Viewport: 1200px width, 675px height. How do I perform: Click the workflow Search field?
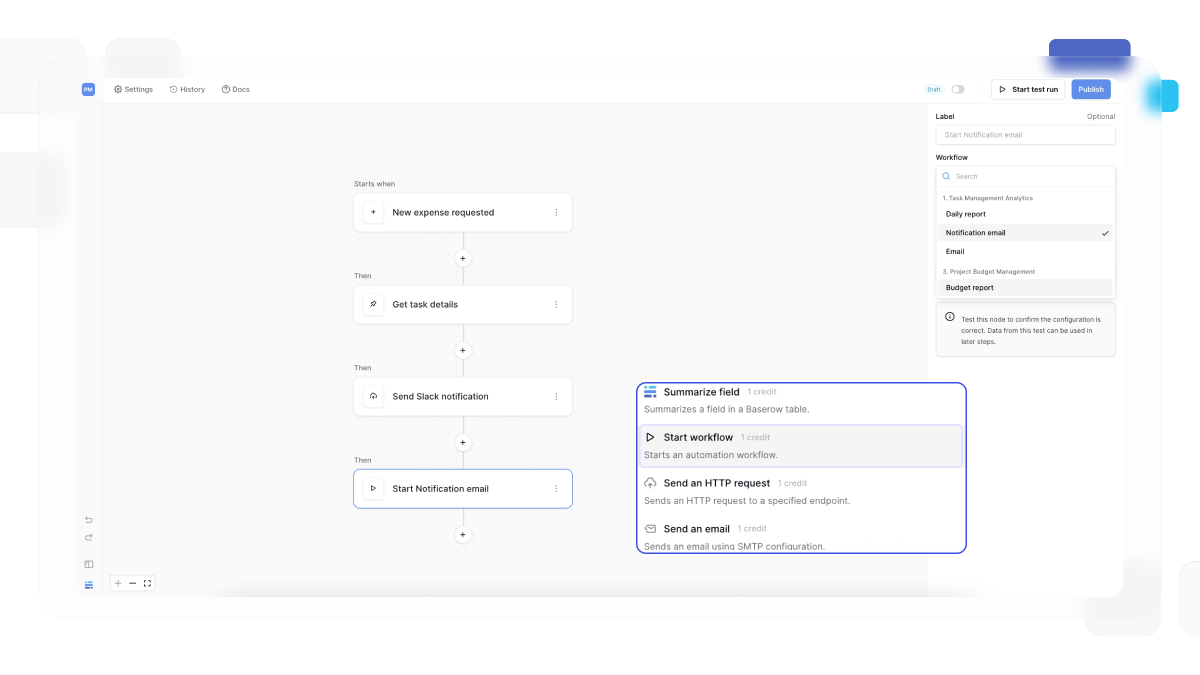tap(1025, 176)
